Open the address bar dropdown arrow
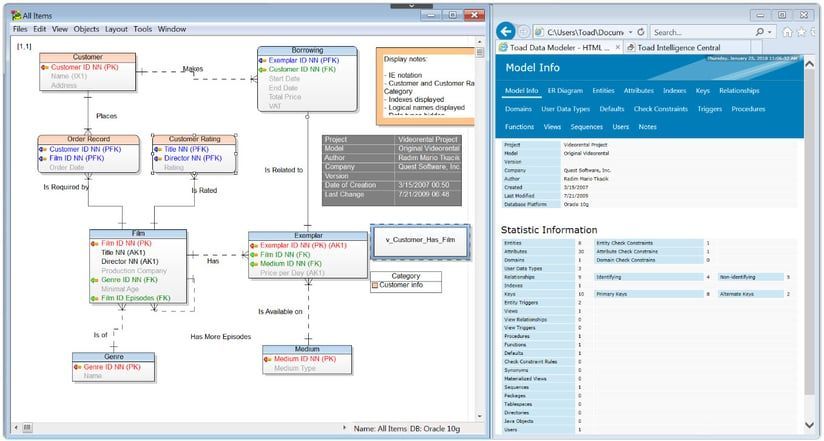 point(631,32)
